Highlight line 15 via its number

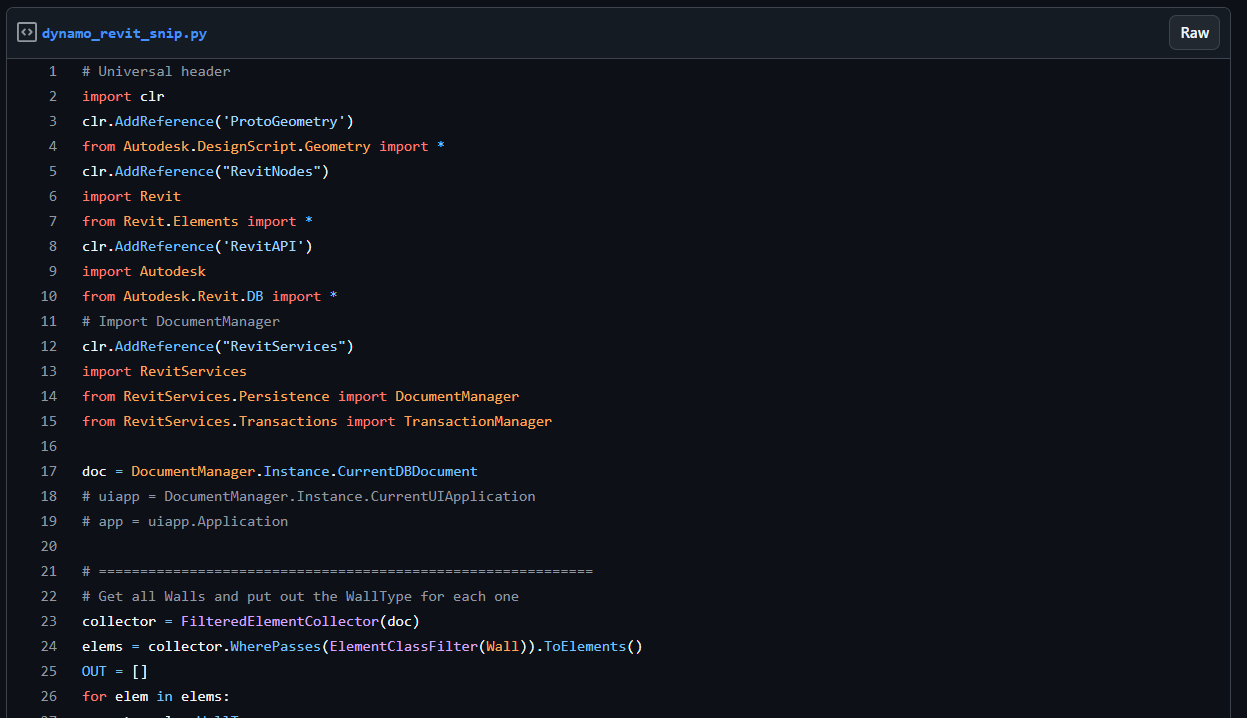point(49,421)
